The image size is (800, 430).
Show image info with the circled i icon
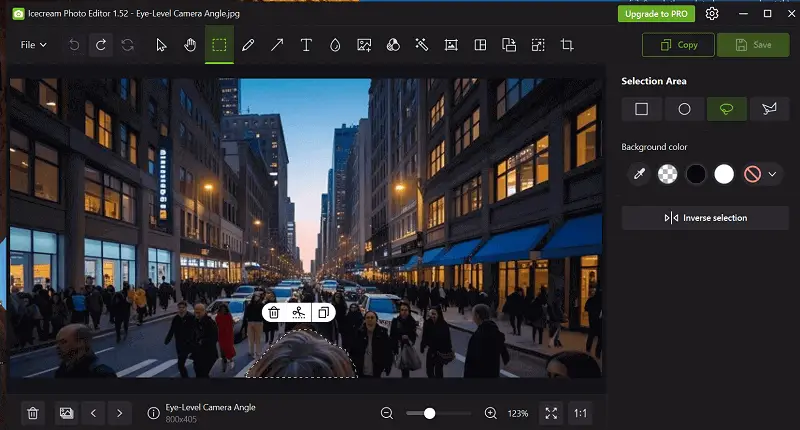pyautogui.click(x=153, y=413)
